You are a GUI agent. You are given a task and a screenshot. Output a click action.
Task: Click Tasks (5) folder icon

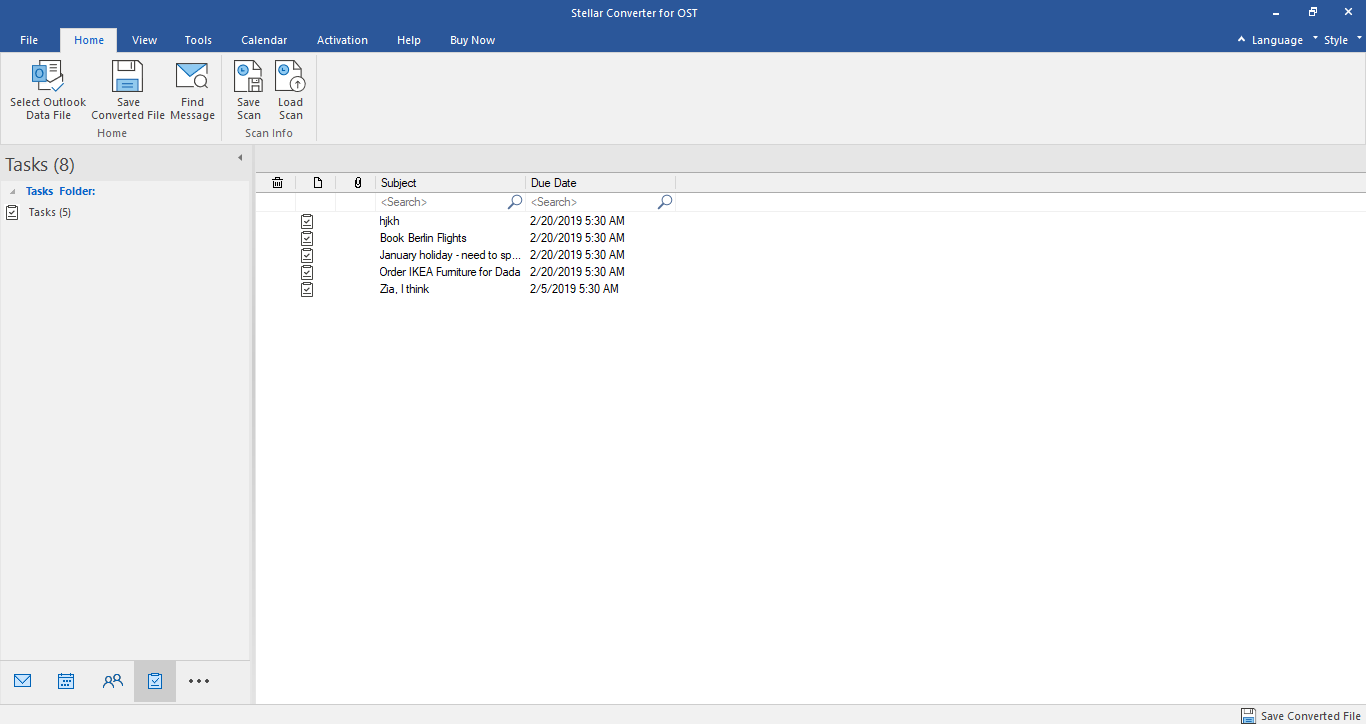tap(12, 212)
